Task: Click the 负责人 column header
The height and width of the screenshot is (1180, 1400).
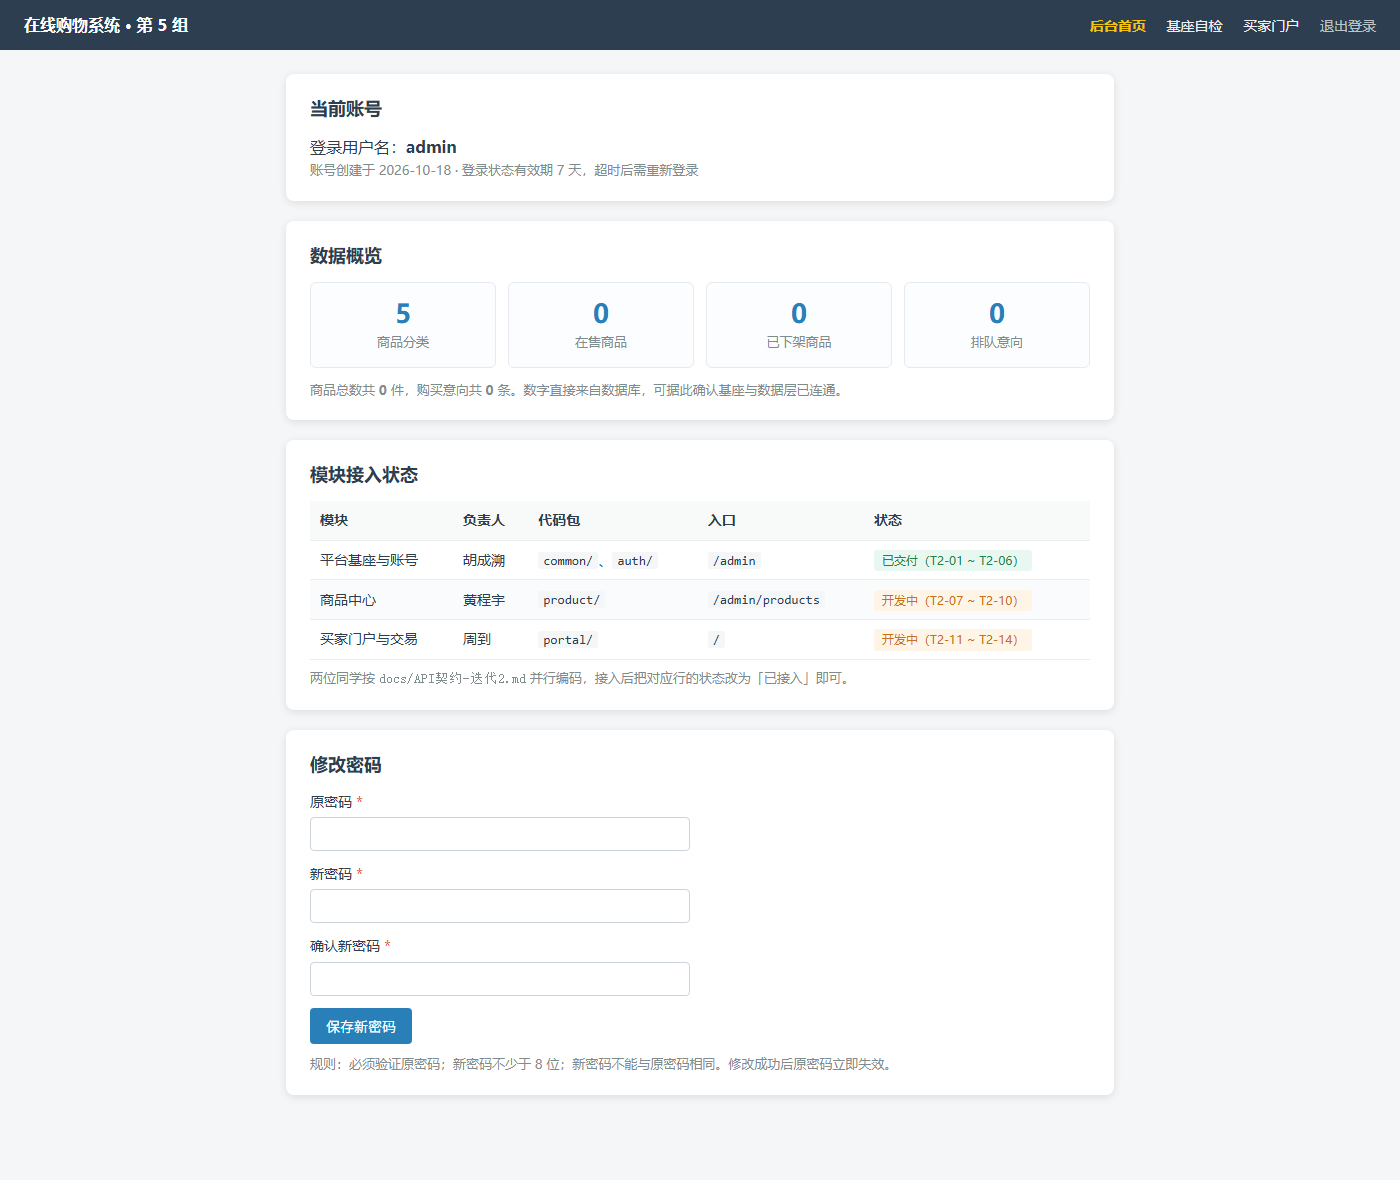Action: [x=484, y=520]
